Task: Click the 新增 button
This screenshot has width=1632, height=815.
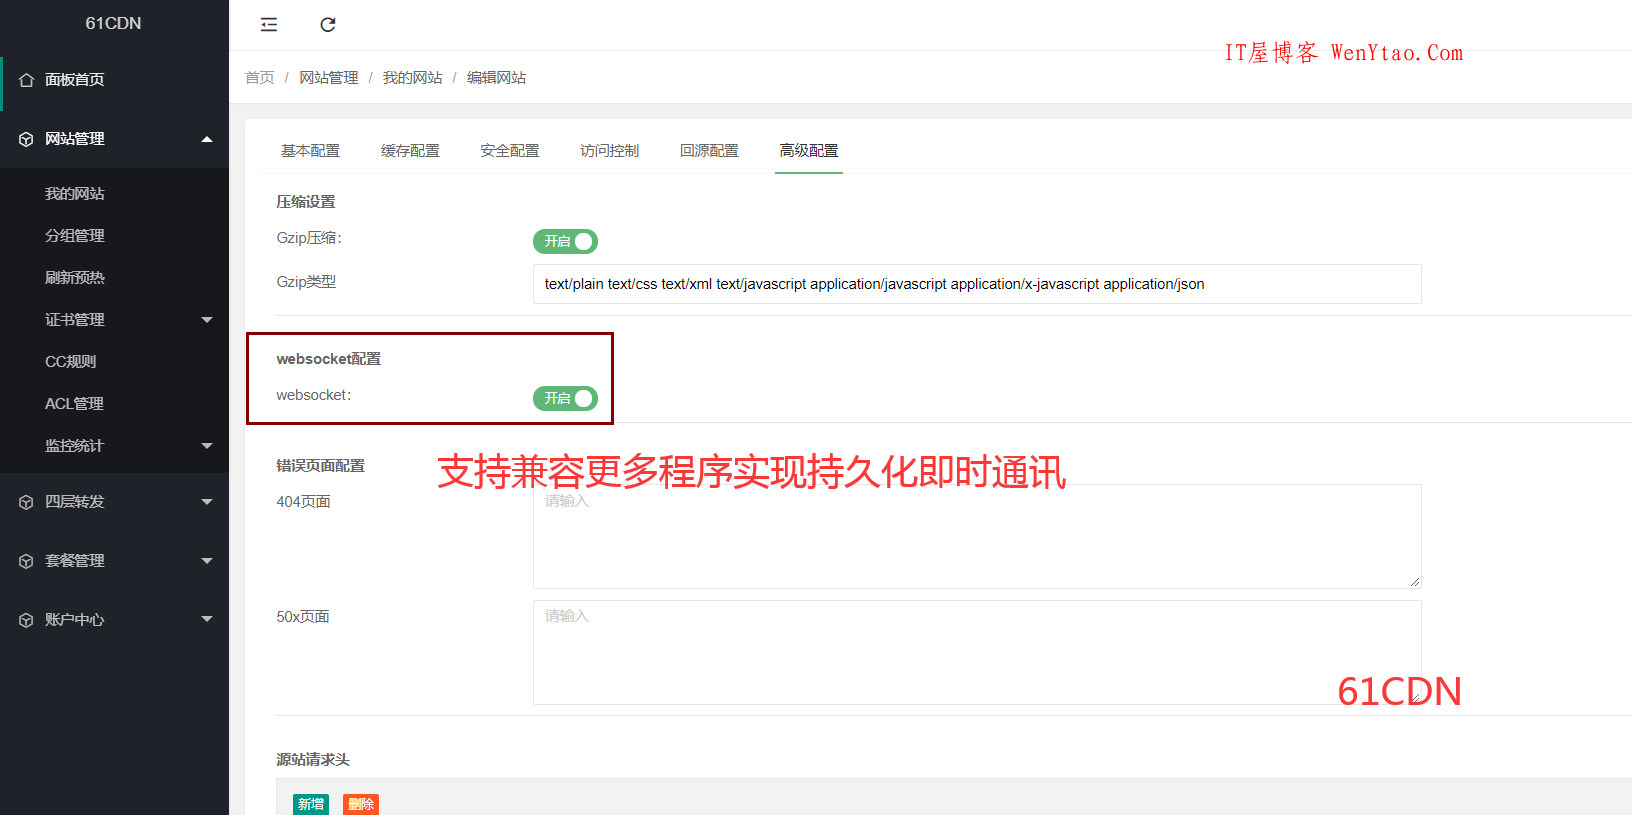Action: point(311,804)
